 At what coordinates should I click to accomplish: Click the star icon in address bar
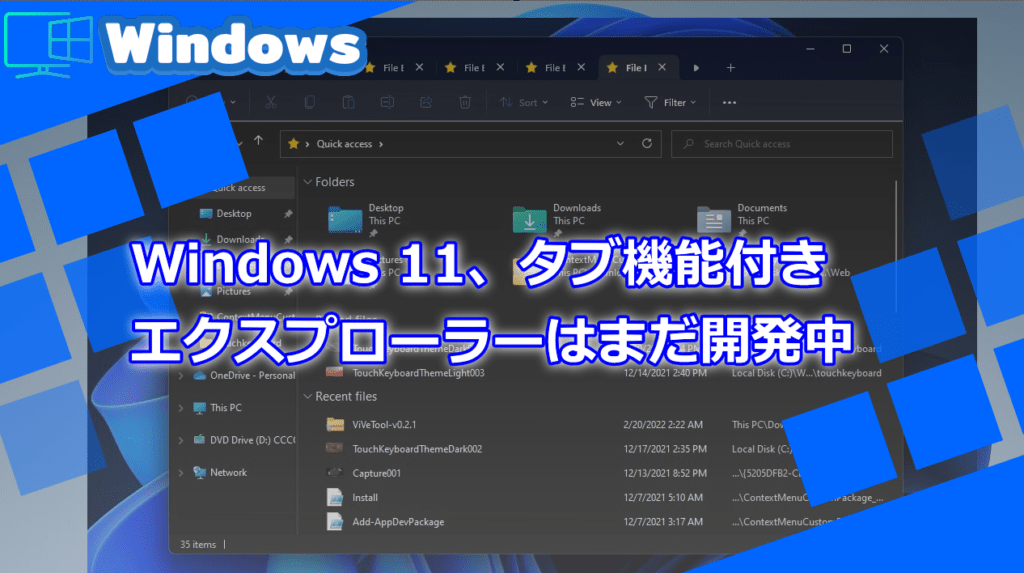[294, 144]
